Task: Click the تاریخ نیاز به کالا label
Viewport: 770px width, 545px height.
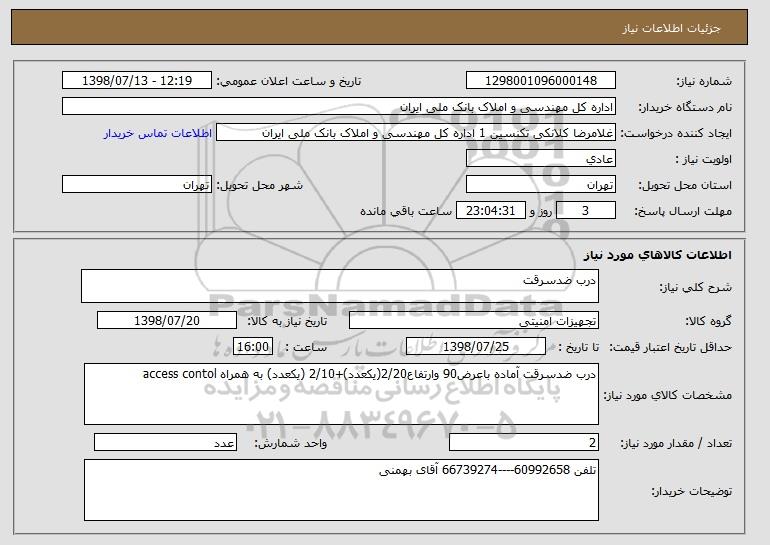Action: point(287,321)
